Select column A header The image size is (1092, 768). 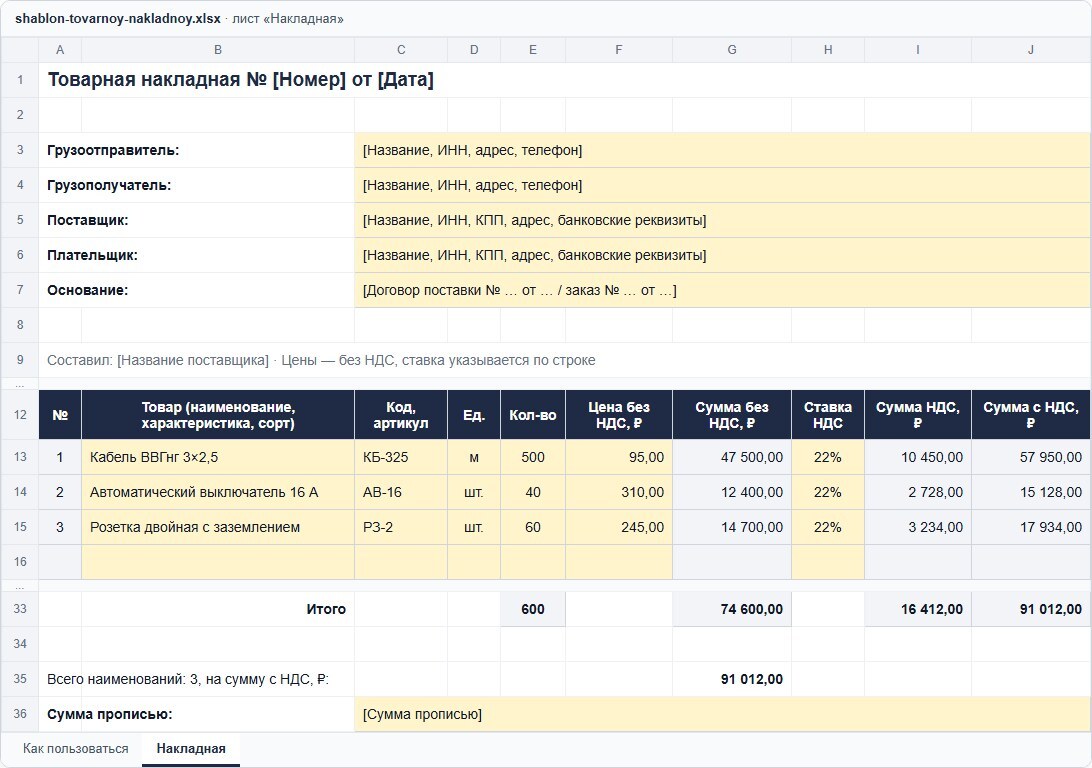pos(60,50)
